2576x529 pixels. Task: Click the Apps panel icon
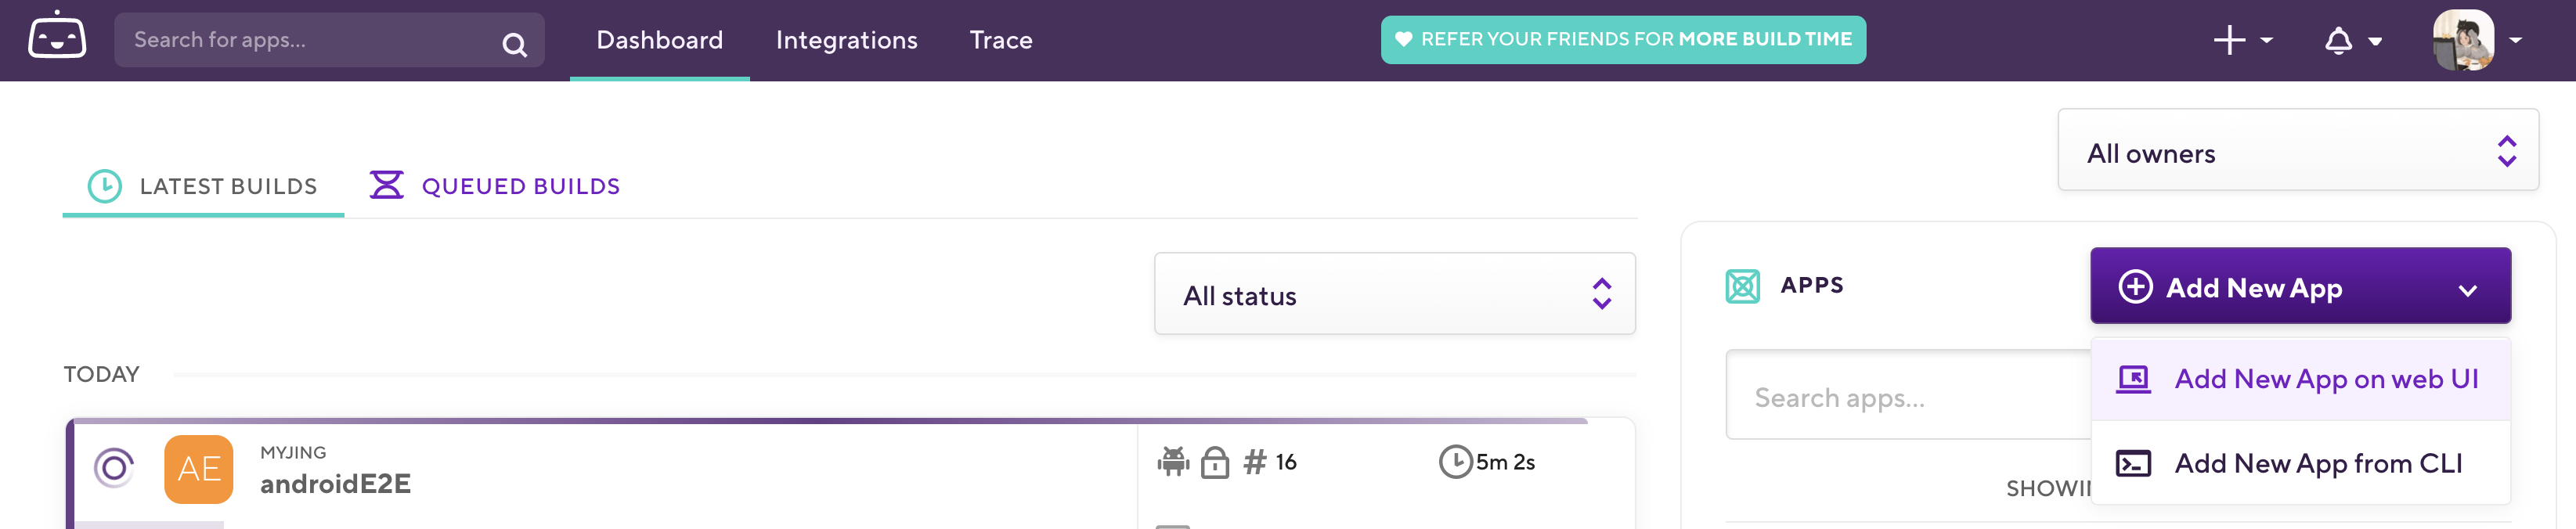pos(1742,286)
